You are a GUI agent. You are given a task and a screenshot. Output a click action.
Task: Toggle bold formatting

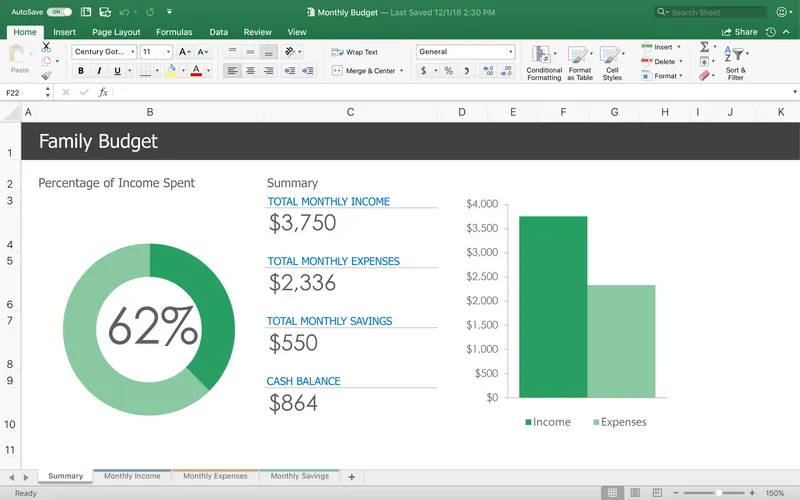81,71
